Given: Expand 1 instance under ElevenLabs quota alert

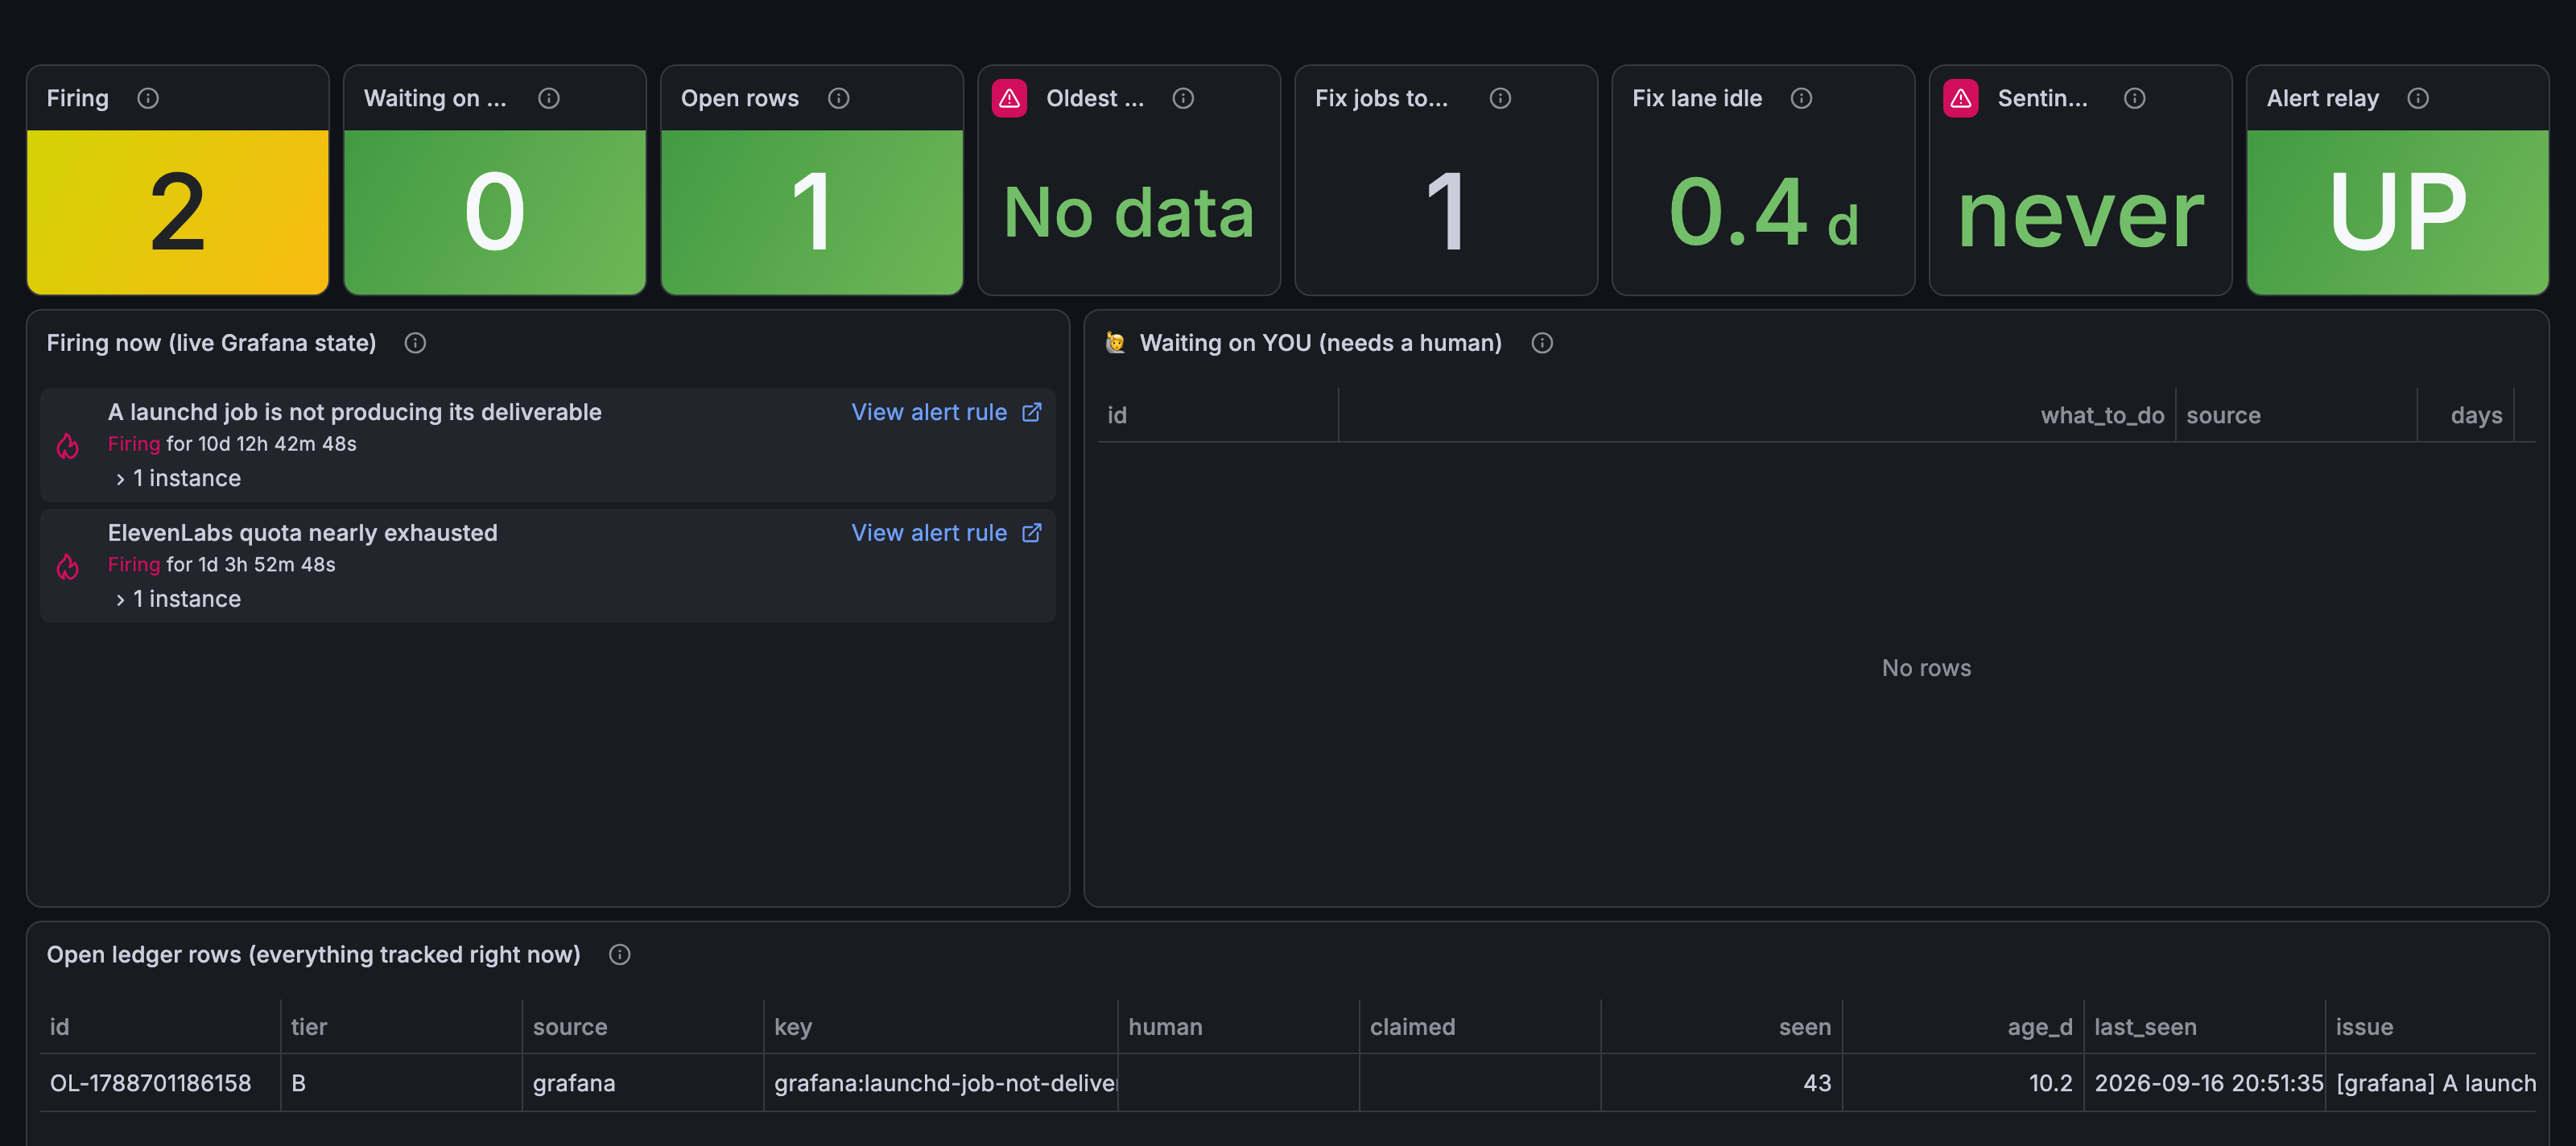Looking at the screenshot, I should coord(178,599).
